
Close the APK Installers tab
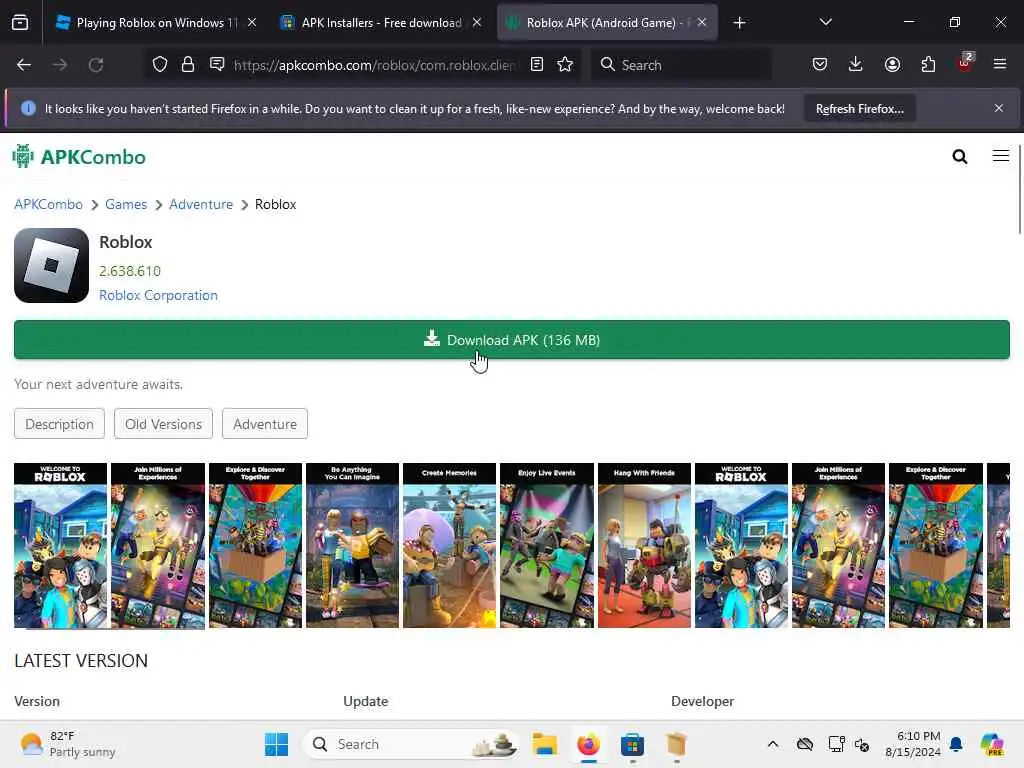coord(477,22)
